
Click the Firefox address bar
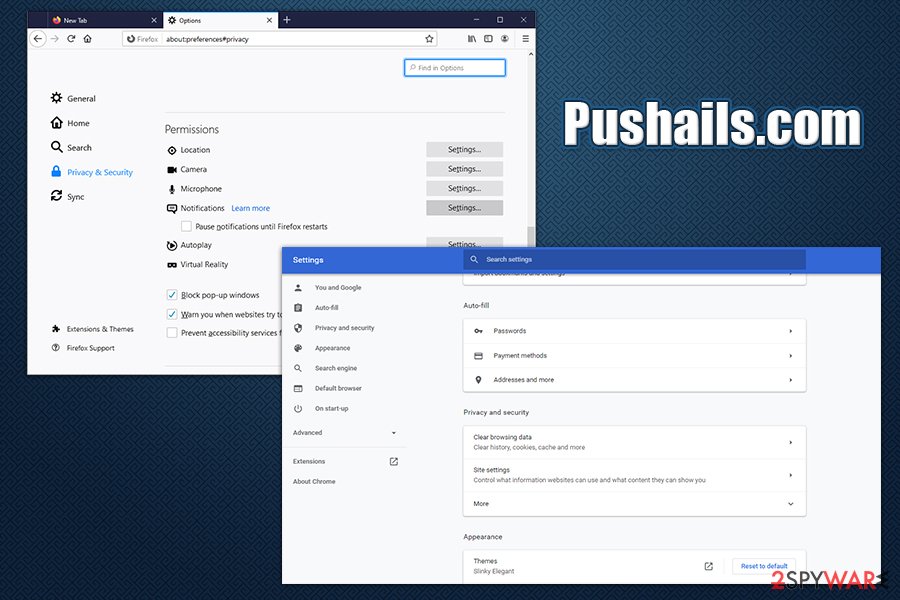pos(280,39)
